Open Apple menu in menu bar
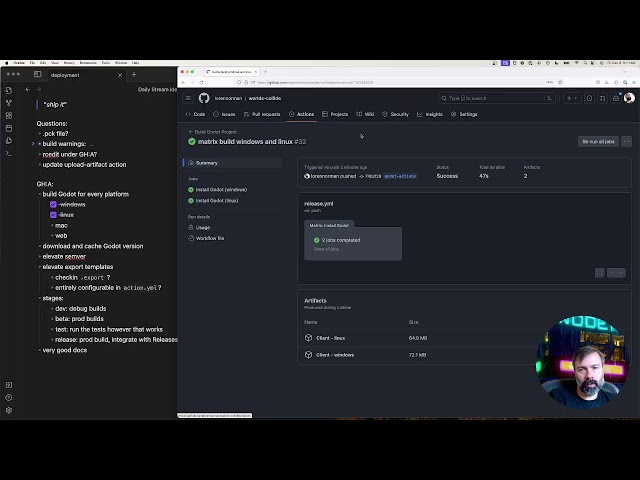The image size is (640, 480). (6, 63)
